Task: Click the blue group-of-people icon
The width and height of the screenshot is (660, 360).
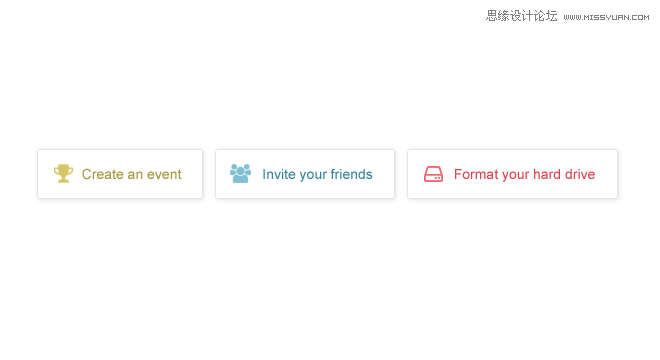Action: [x=240, y=173]
